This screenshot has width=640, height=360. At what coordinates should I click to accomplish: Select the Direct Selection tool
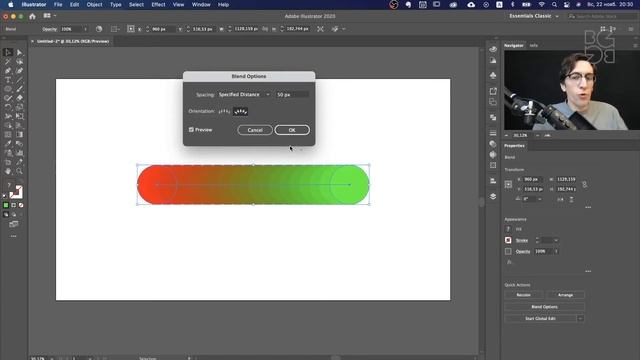(x=19, y=52)
